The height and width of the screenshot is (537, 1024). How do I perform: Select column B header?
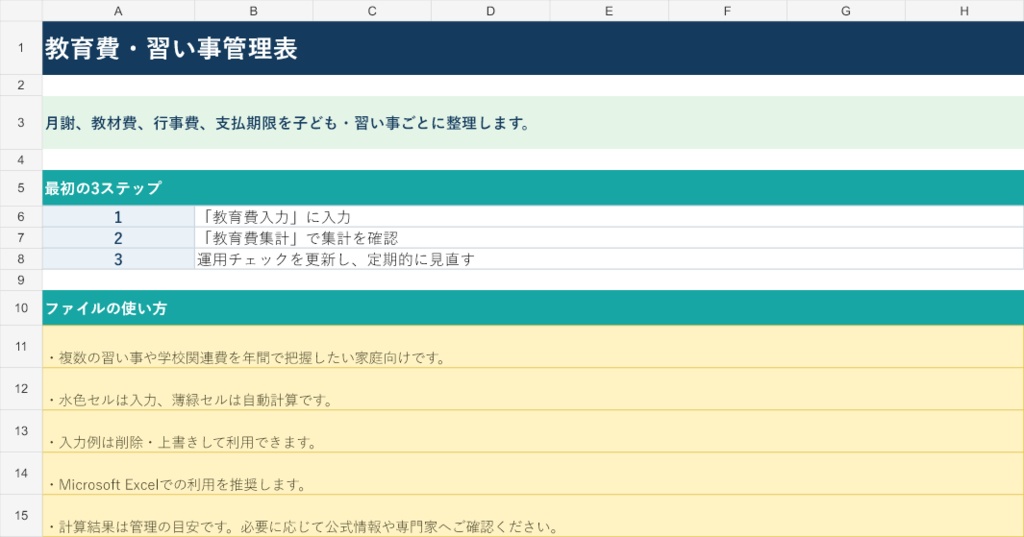click(253, 10)
